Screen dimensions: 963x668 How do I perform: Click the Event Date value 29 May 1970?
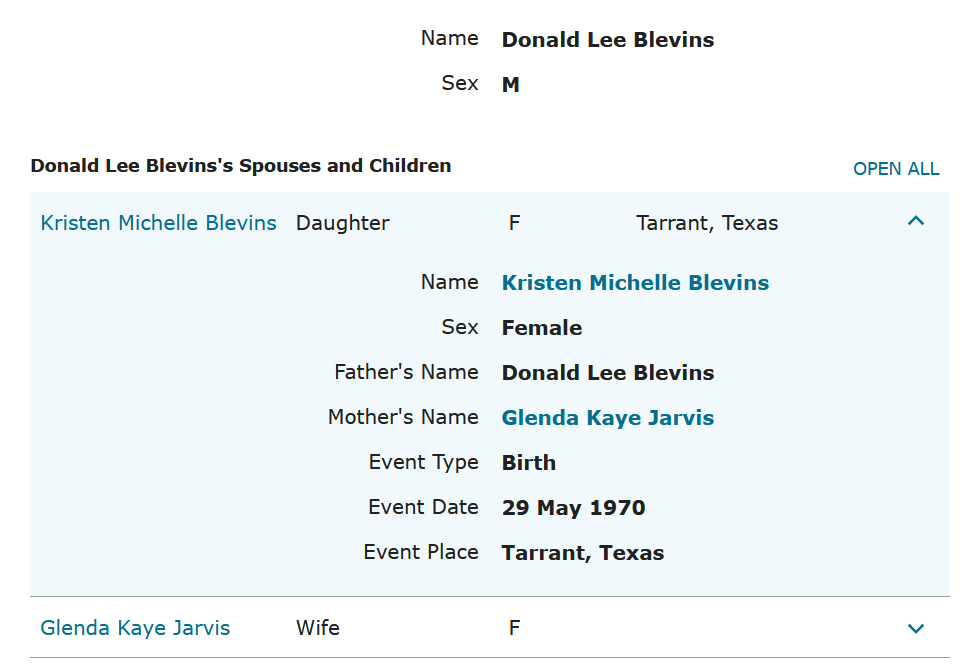point(573,508)
